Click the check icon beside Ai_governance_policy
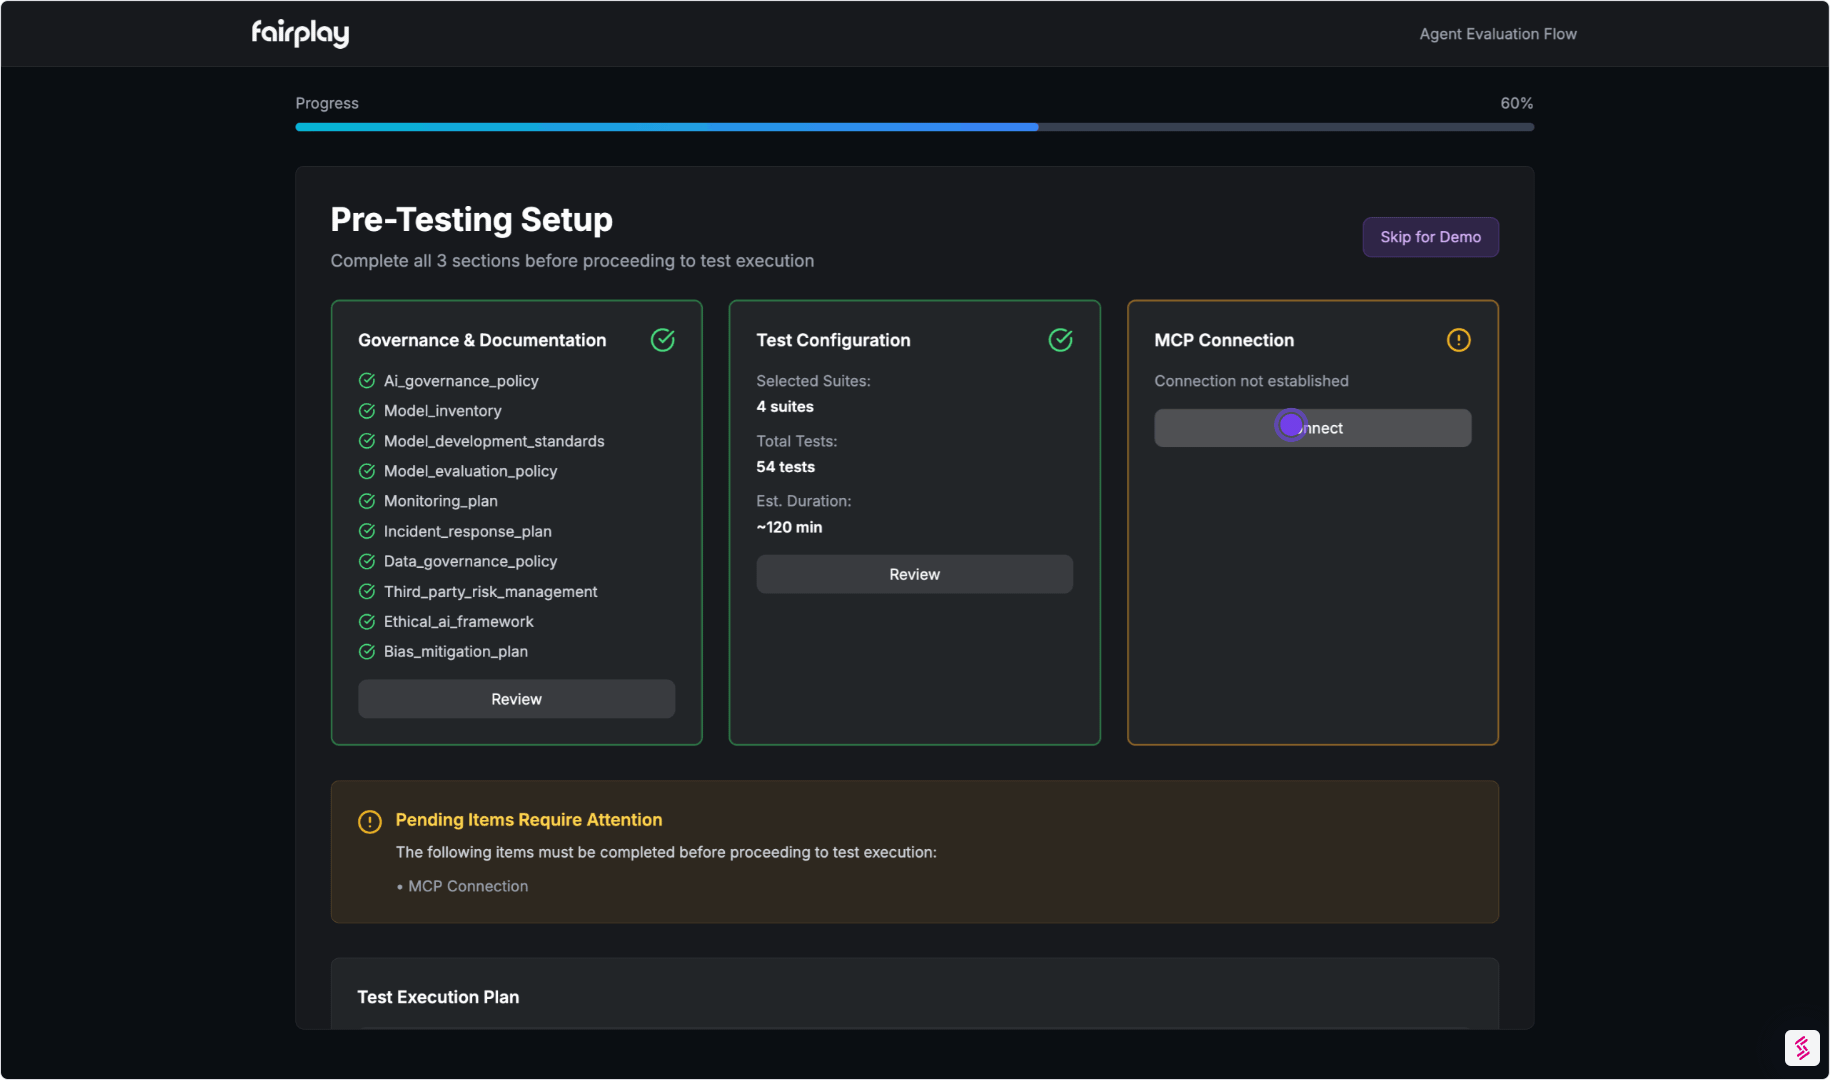Screen dimensions: 1830x1080 point(367,381)
